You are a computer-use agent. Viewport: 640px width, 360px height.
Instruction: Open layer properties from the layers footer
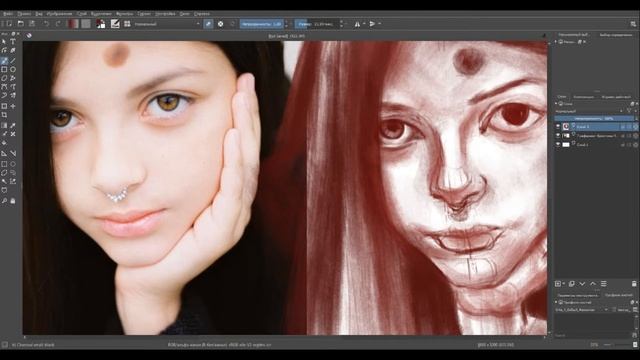coord(604,284)
